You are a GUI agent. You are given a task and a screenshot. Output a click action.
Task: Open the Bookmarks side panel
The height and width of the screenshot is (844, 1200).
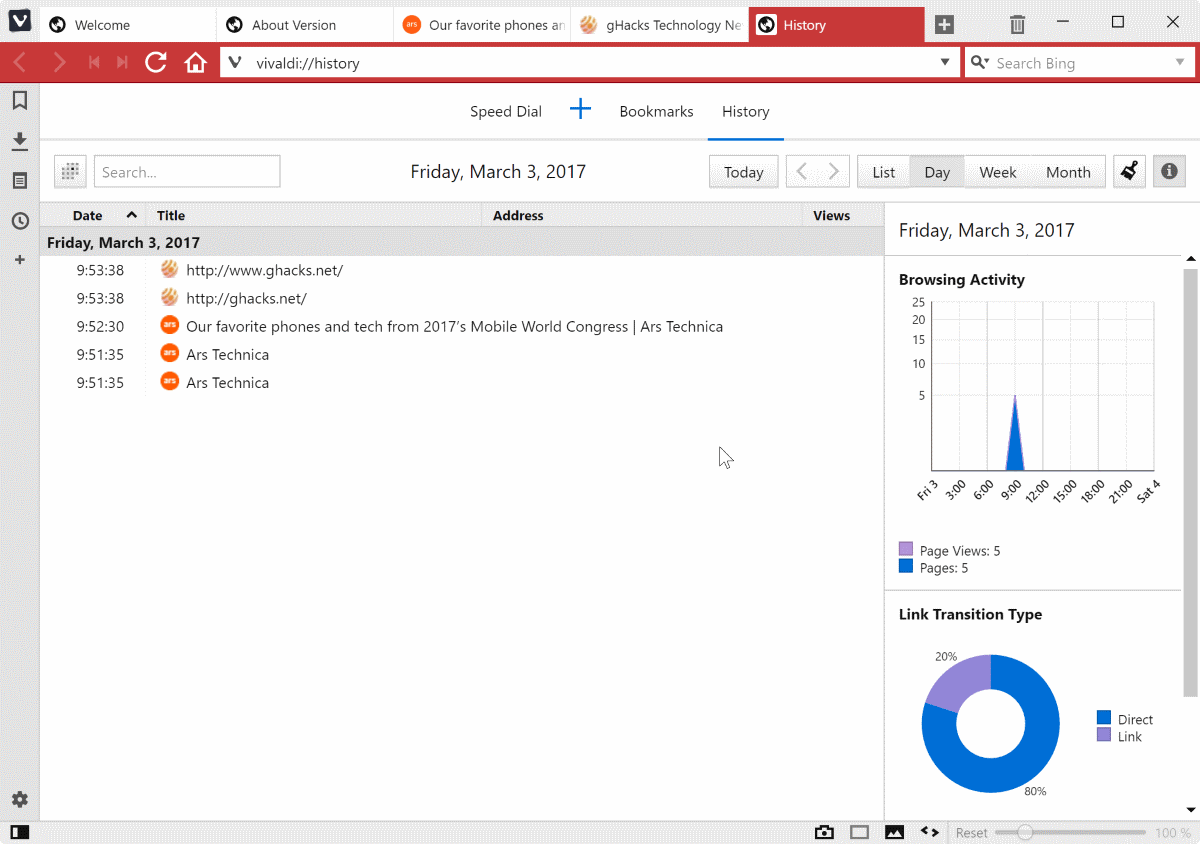[x=20, y=100]
